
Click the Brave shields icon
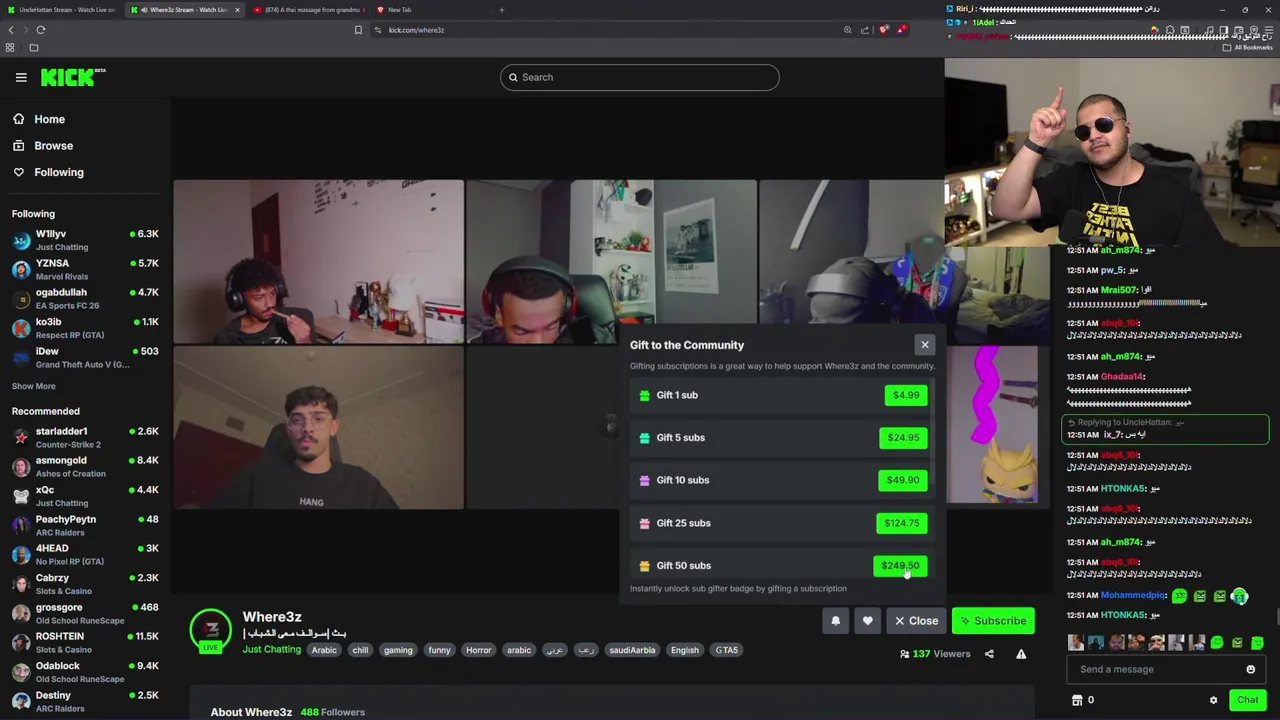[x=884, y=30]
